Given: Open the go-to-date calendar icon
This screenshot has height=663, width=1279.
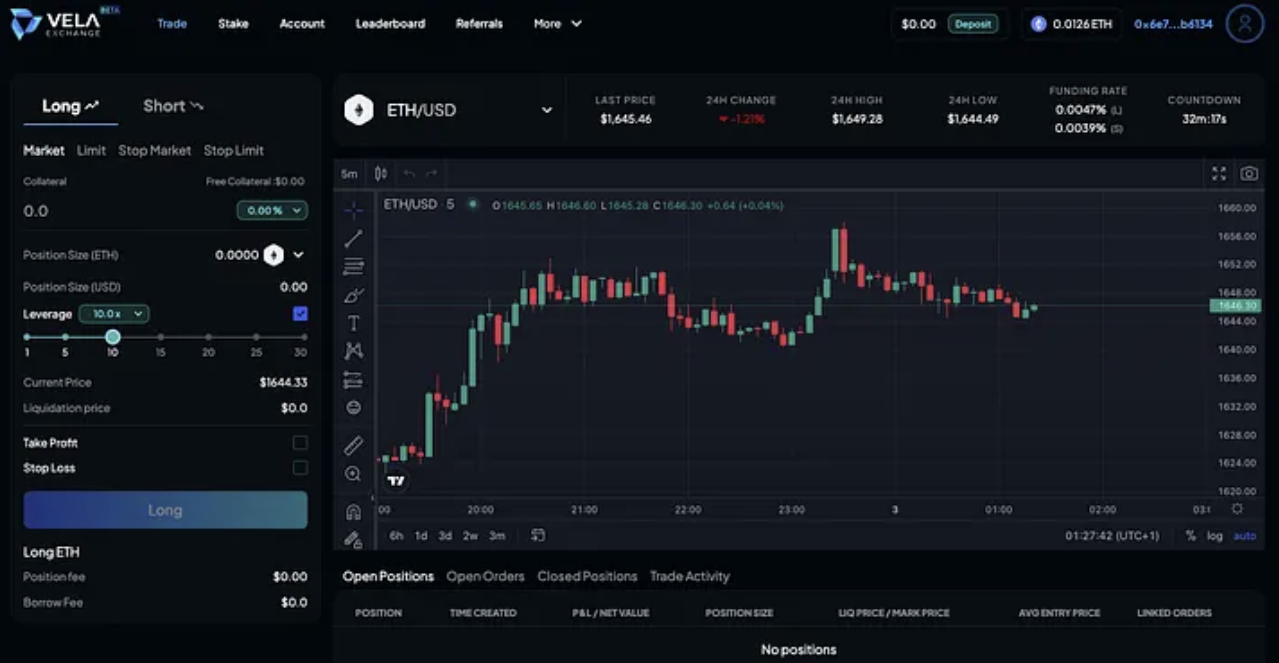Looking at the screenshot, I should point(538,535).
